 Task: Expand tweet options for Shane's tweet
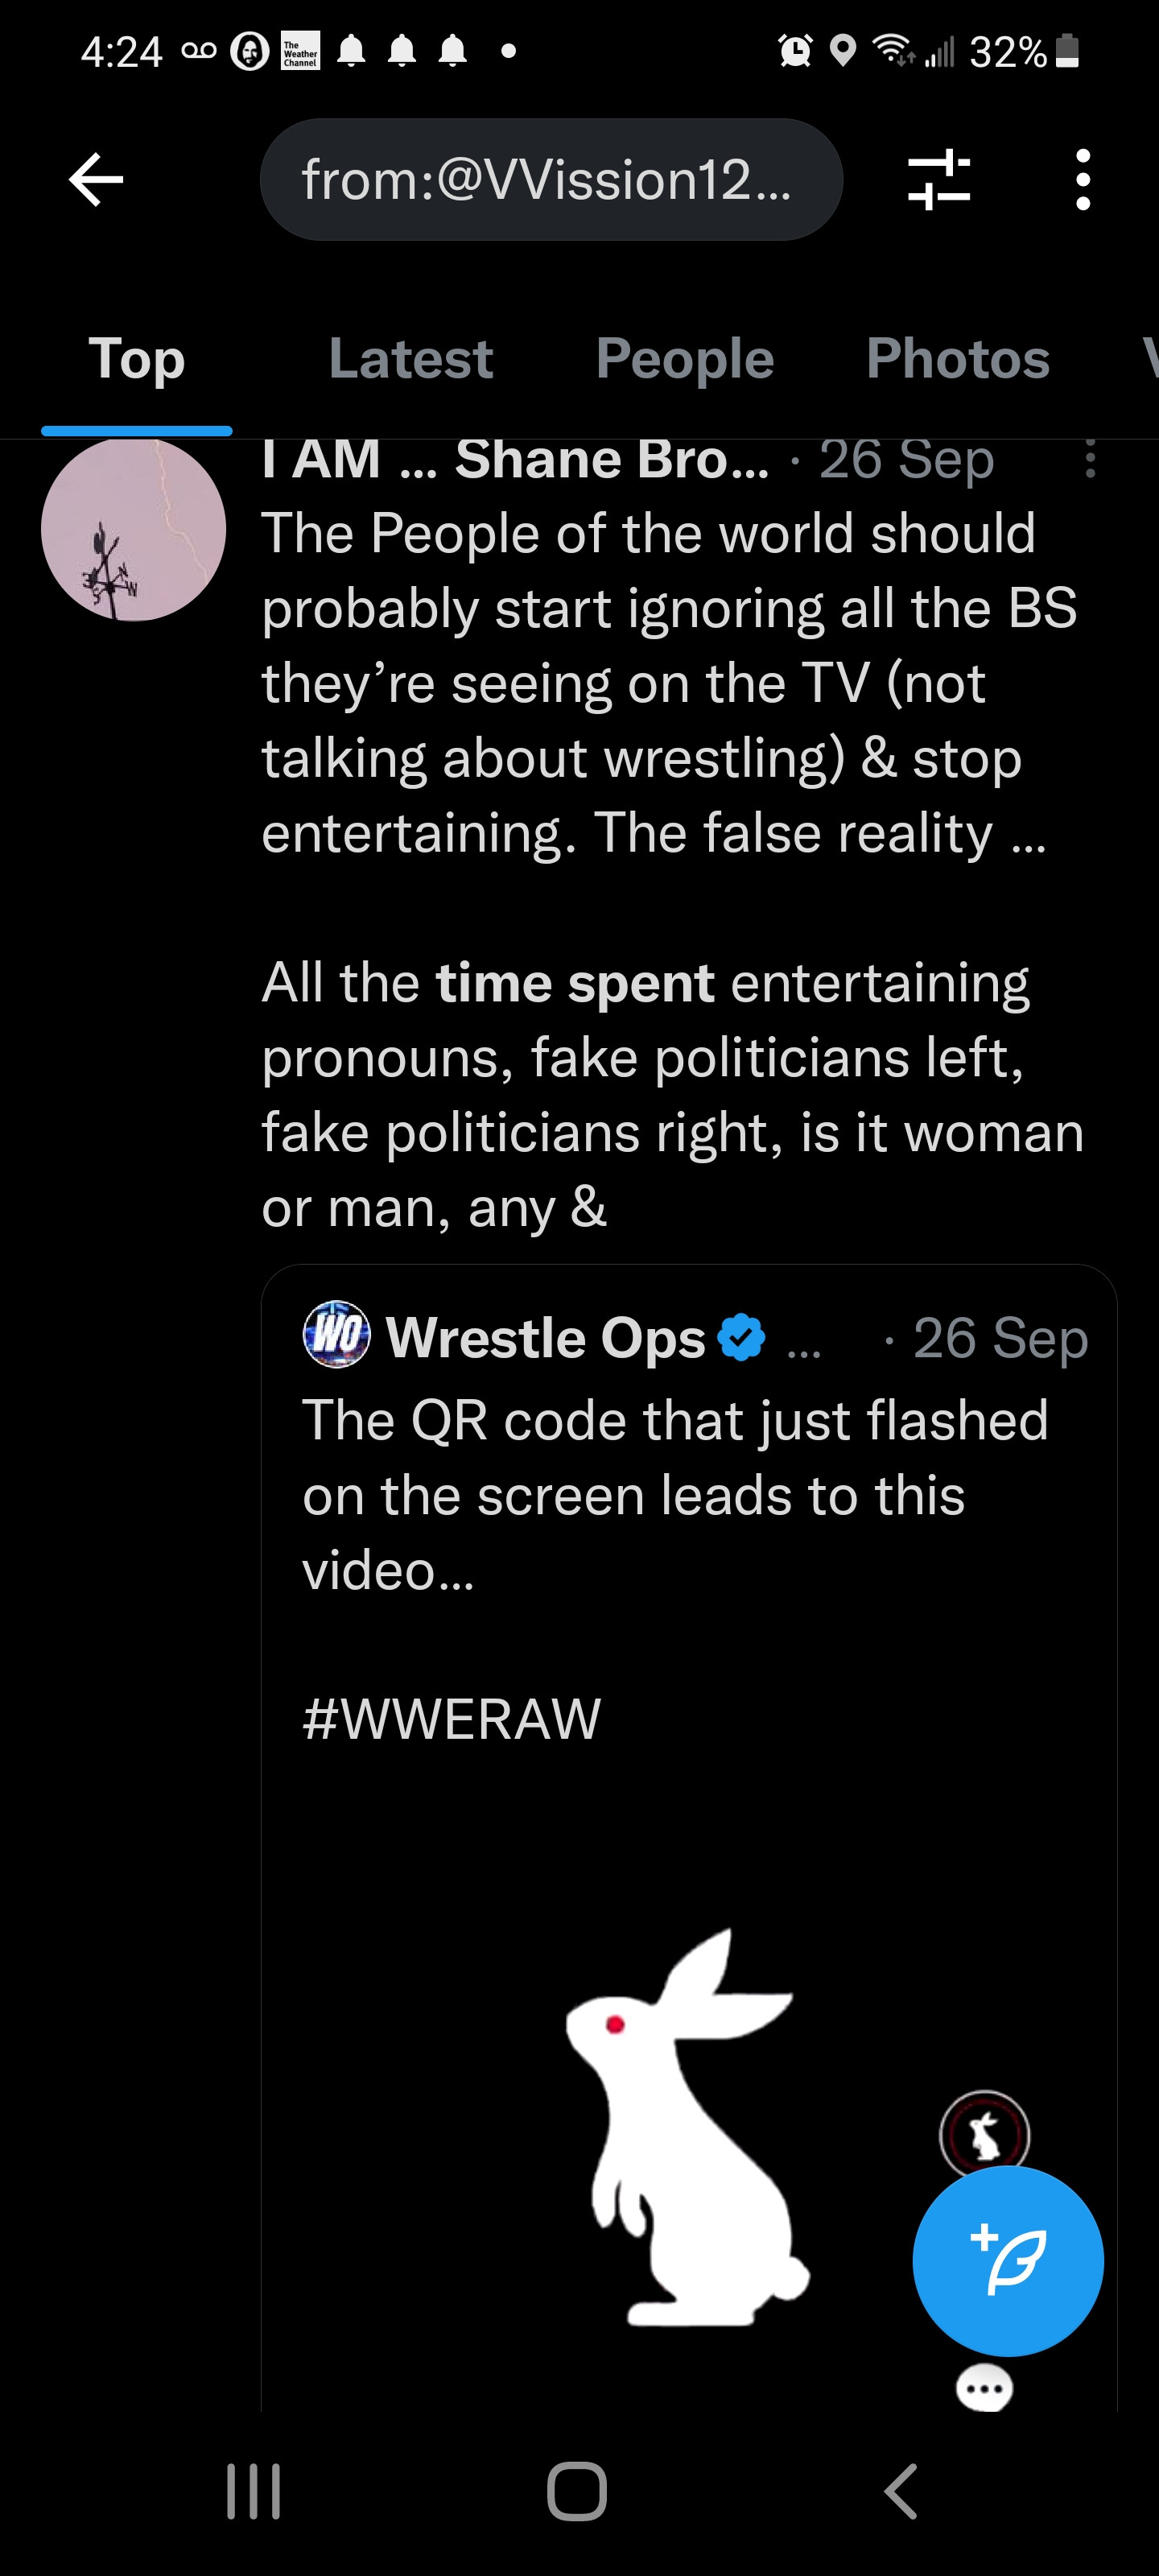(1090, 460)
